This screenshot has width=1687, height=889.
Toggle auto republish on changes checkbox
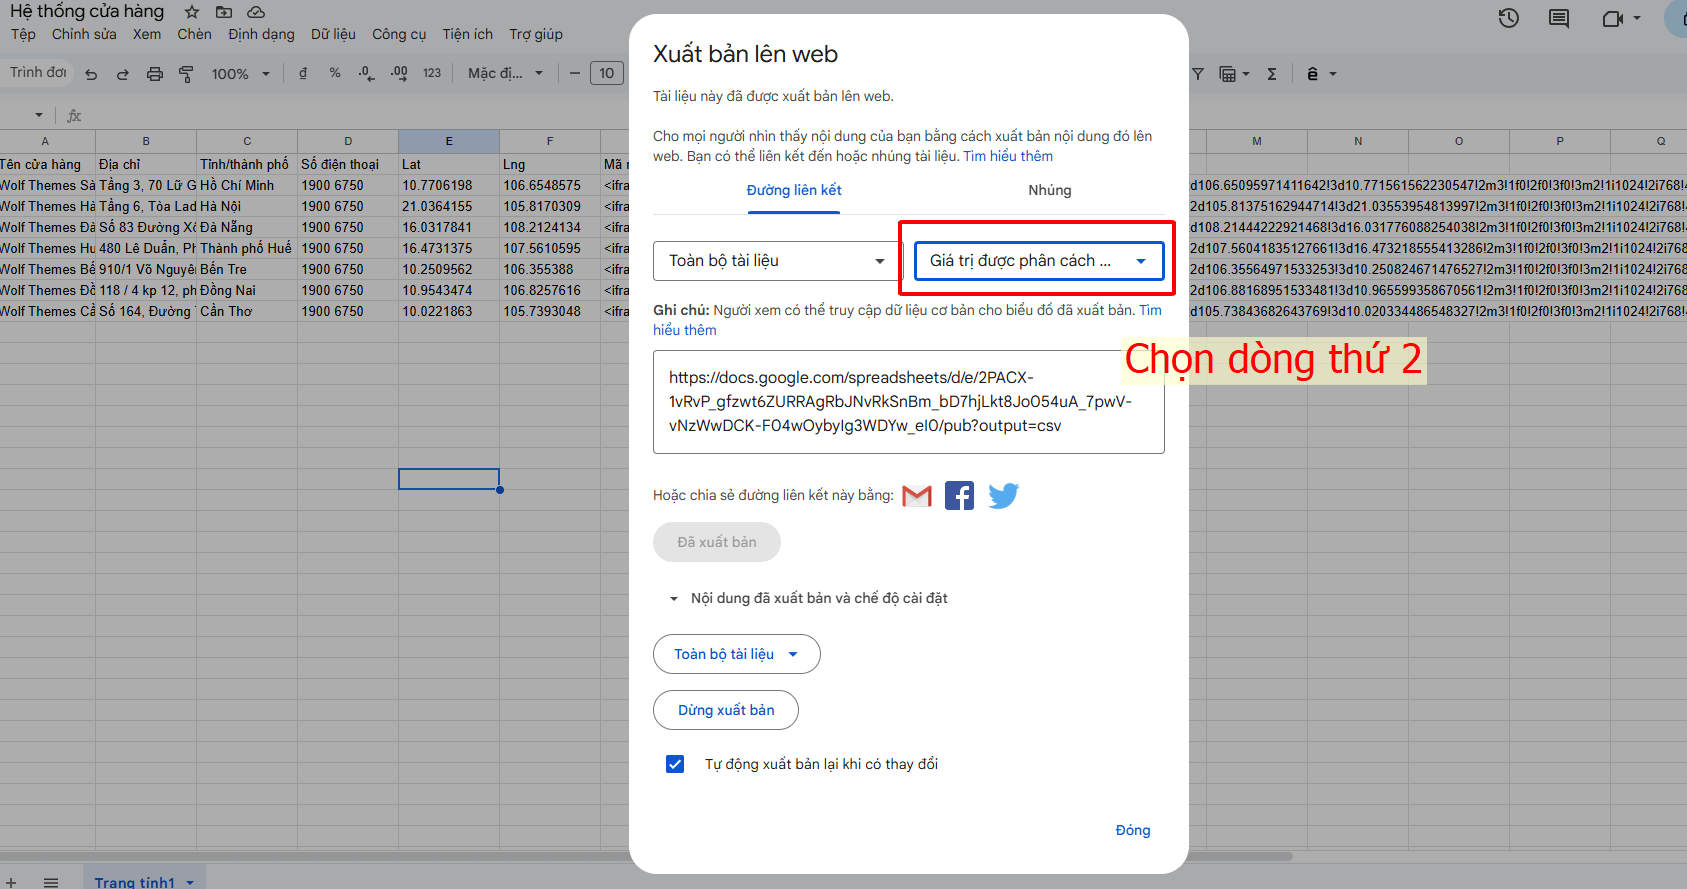[x=675, y=764]
